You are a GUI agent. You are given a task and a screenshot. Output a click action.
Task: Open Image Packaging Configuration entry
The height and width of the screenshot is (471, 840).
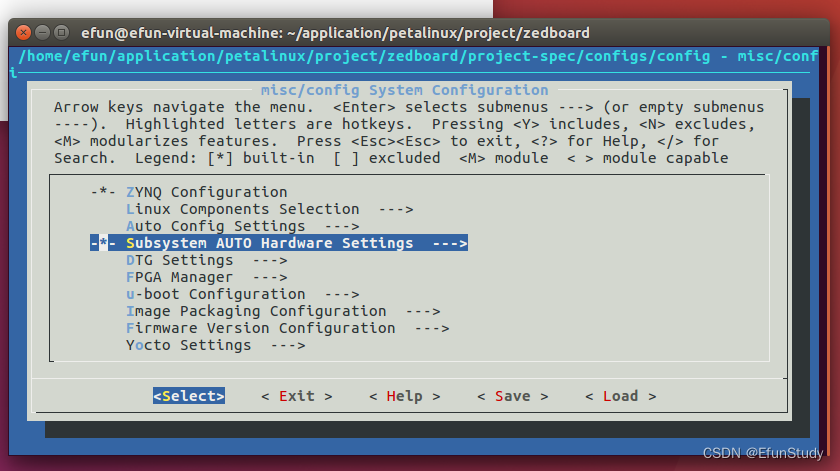[283, 311]
